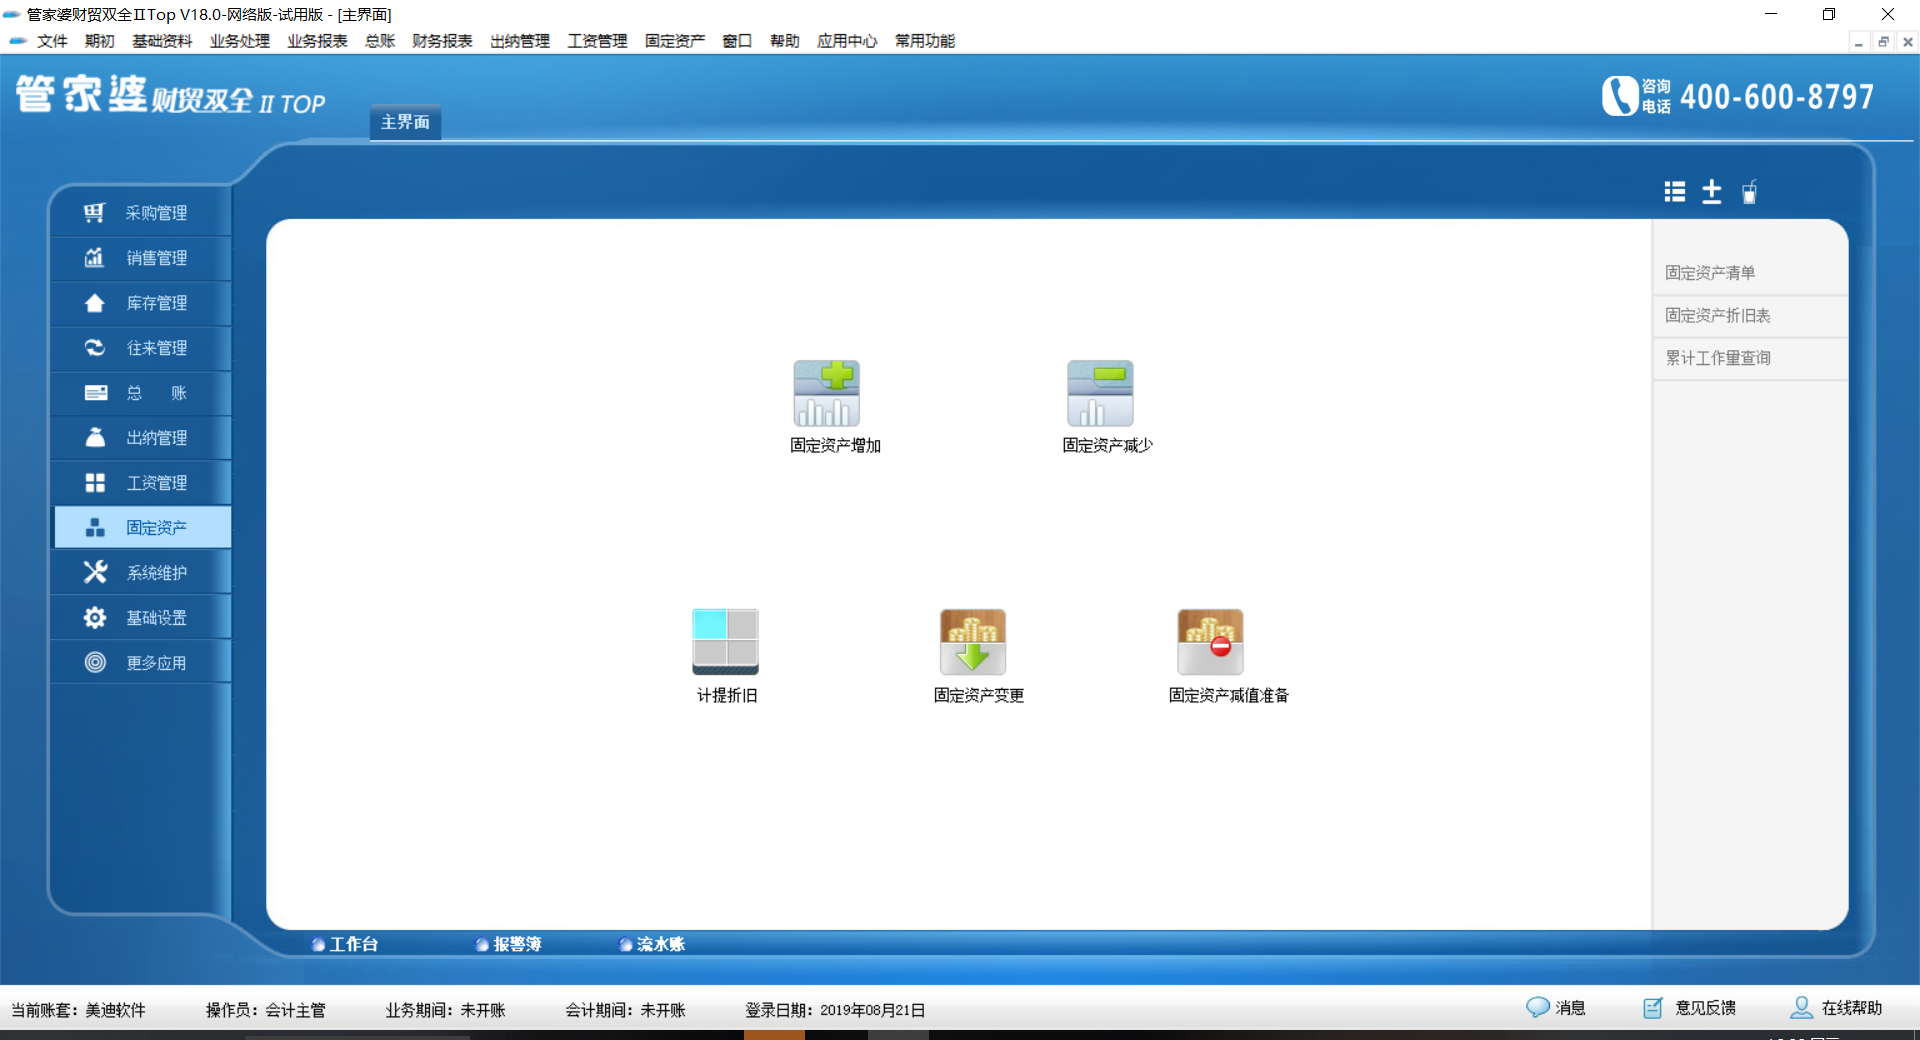Click the 400-600-8797 hotline number
The image size is (1920, 1040).
coord(1777,97)
